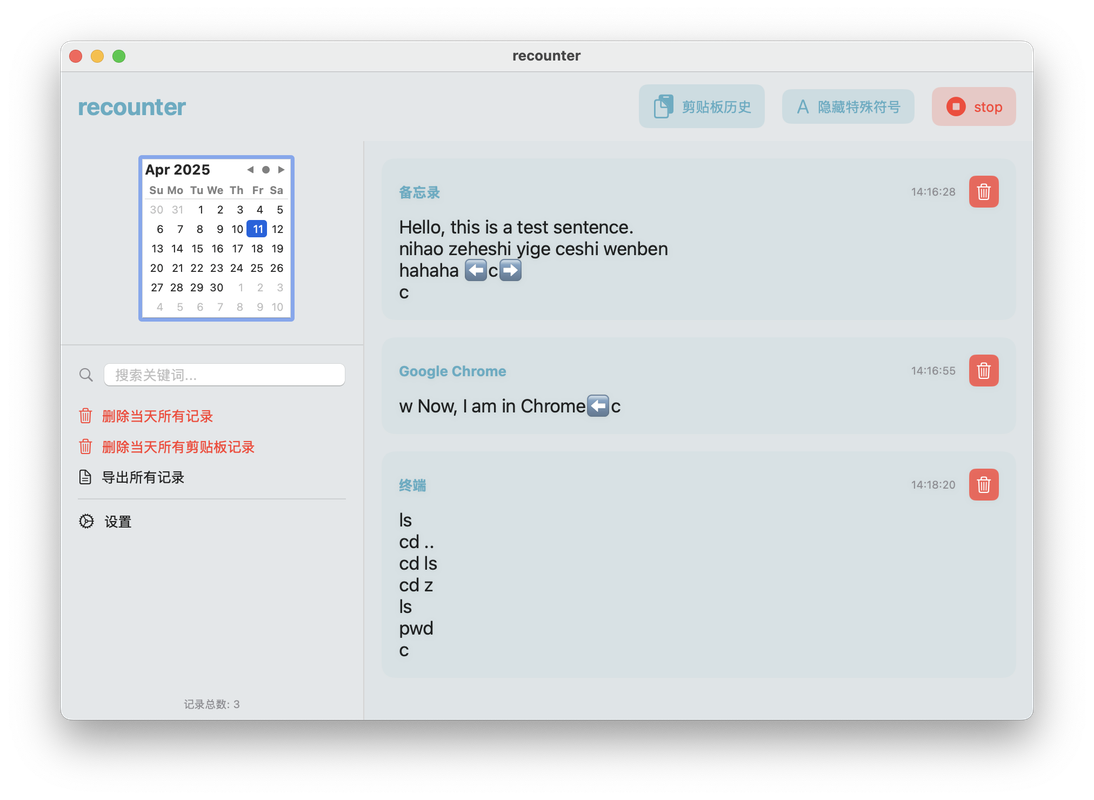Click the 'pwd' line in 终端 record

click(417, 629)
